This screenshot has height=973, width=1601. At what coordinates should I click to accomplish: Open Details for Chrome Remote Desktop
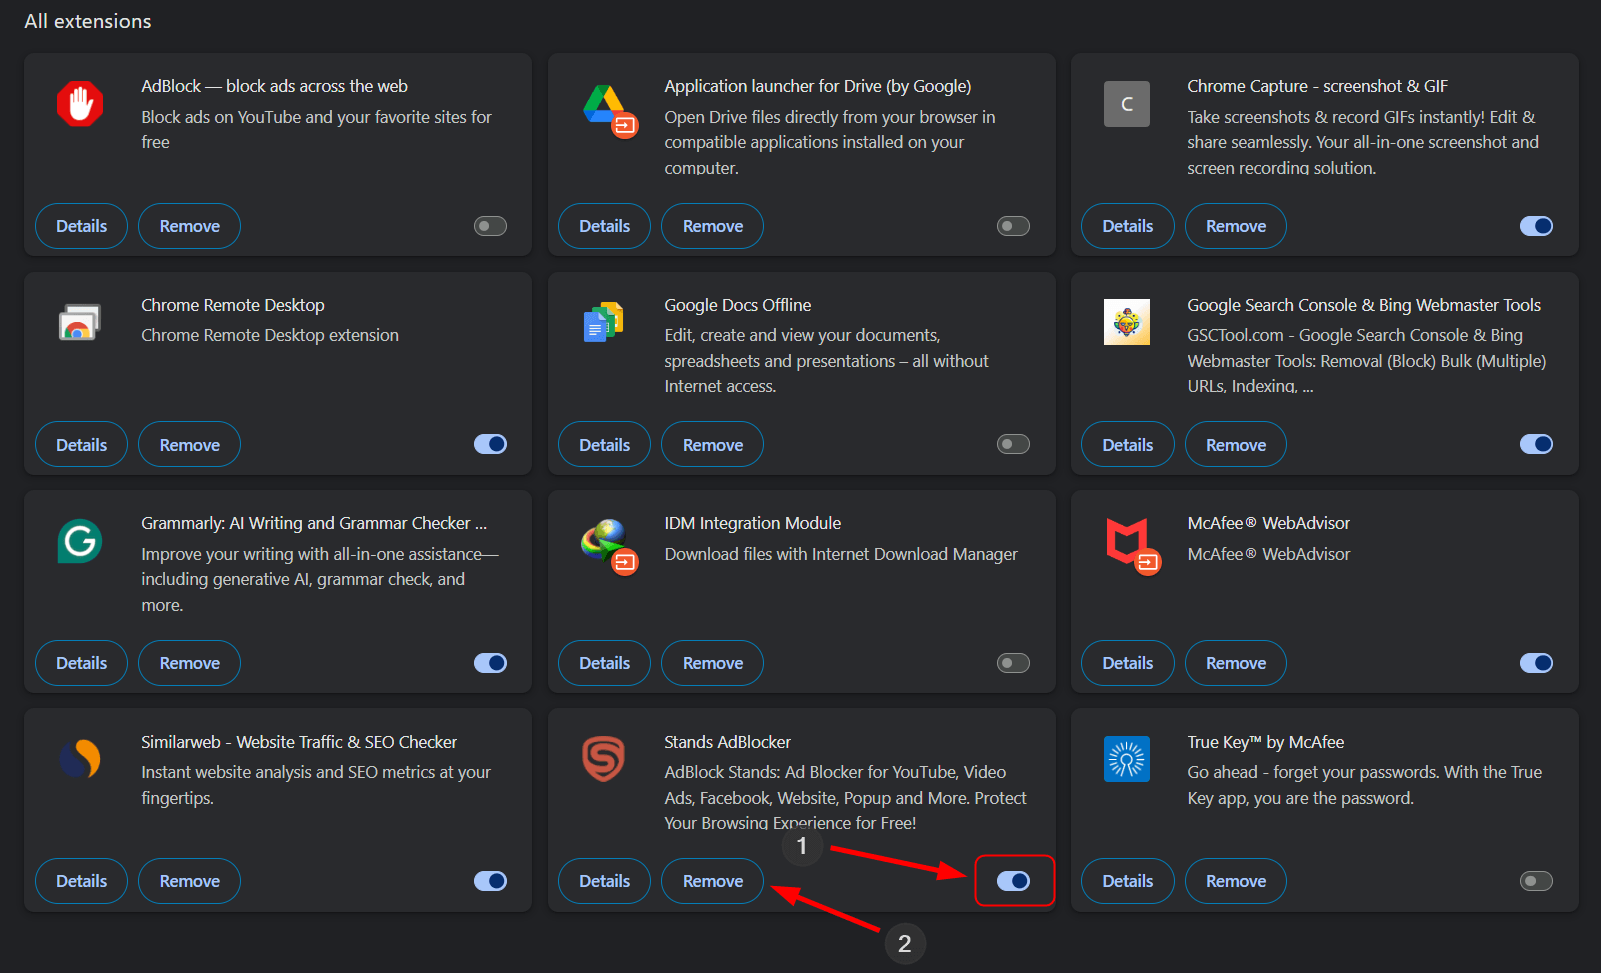(x=81, y=445)
